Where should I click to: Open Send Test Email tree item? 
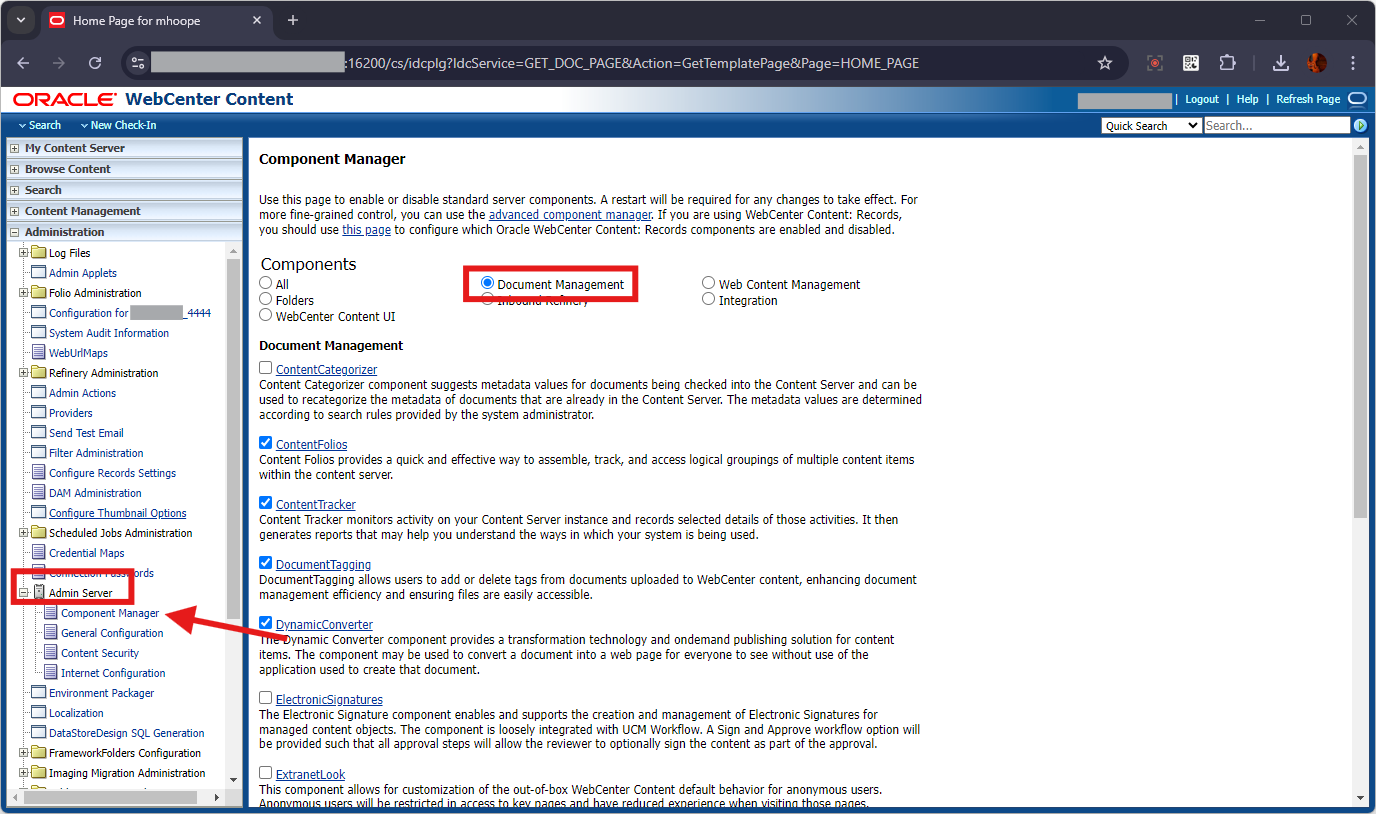(x=86, y=433)
